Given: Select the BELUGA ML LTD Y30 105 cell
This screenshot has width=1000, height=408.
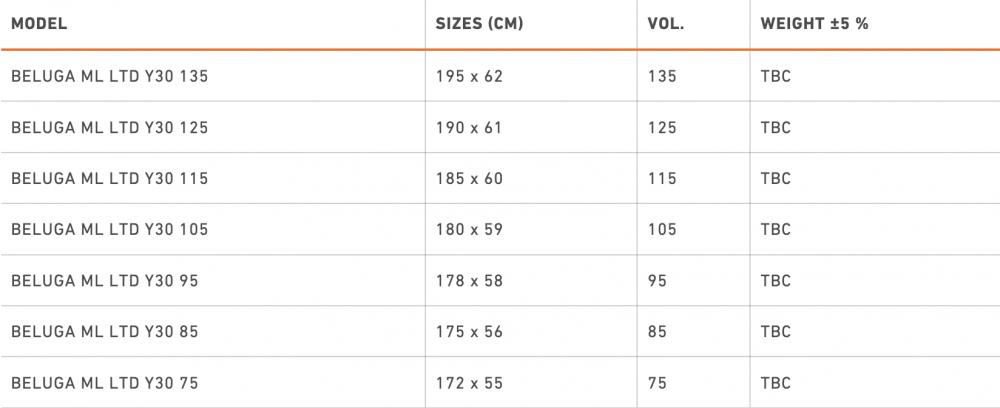Looking at the screenshot, I should [x=109, y=229].
